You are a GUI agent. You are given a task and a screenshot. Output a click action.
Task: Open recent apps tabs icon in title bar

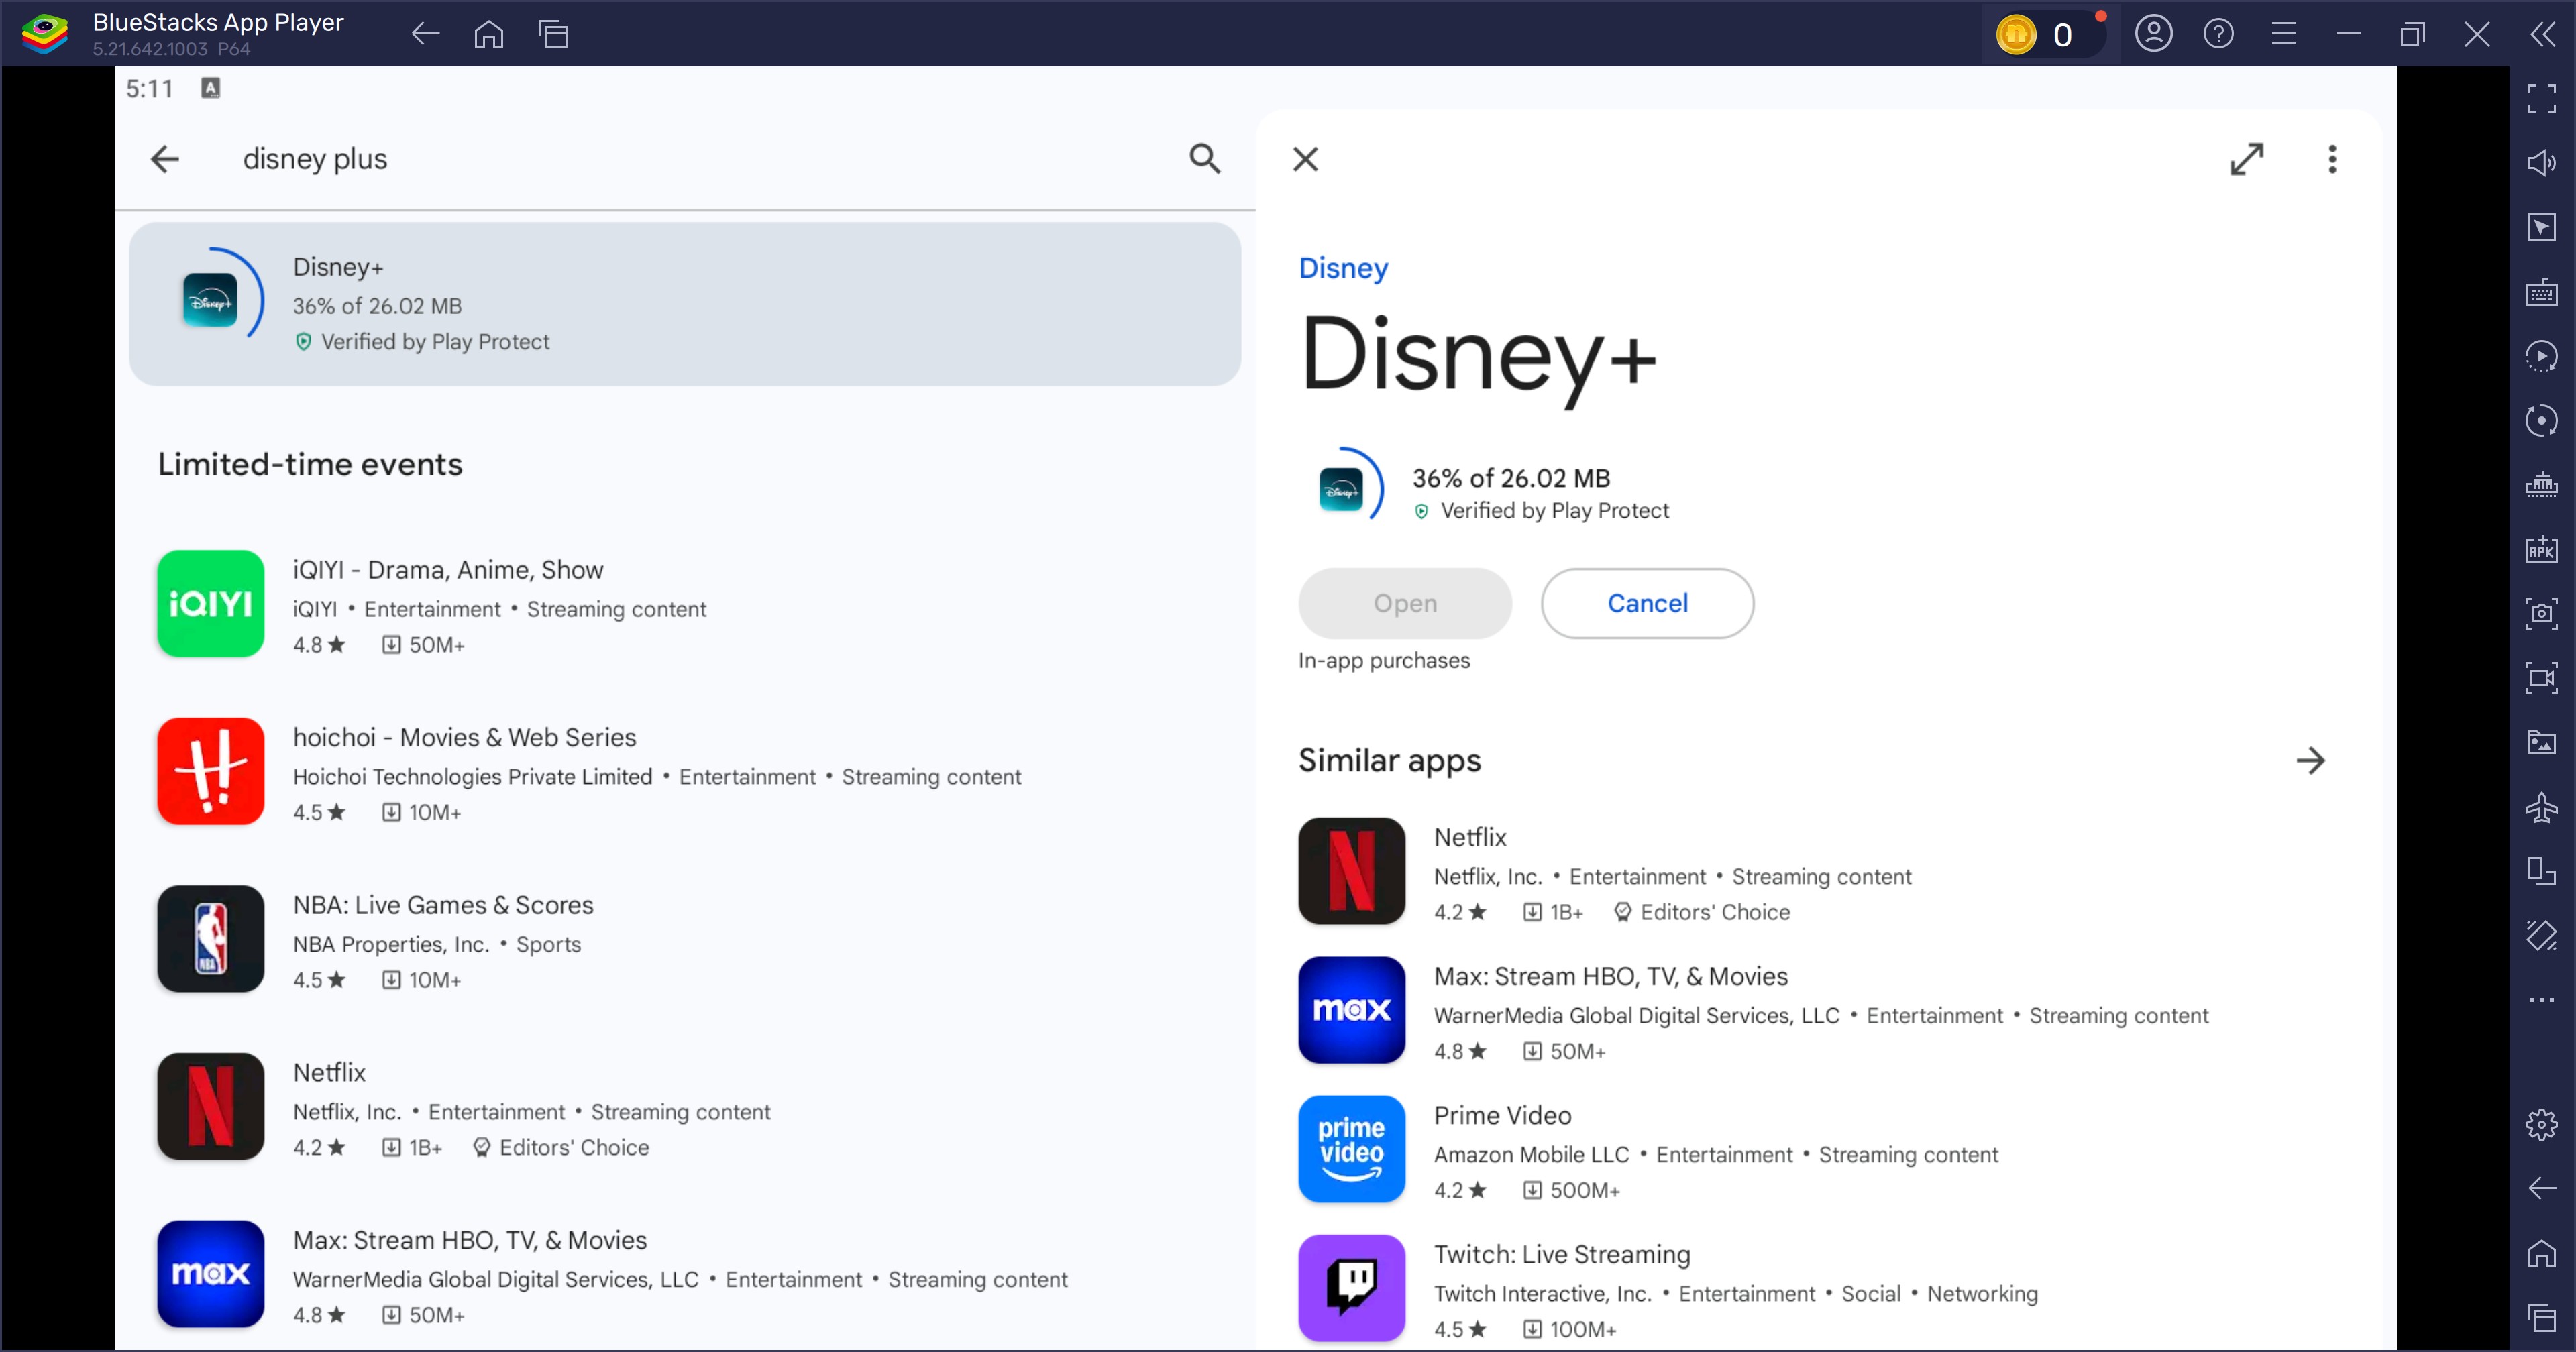point(553,35)
